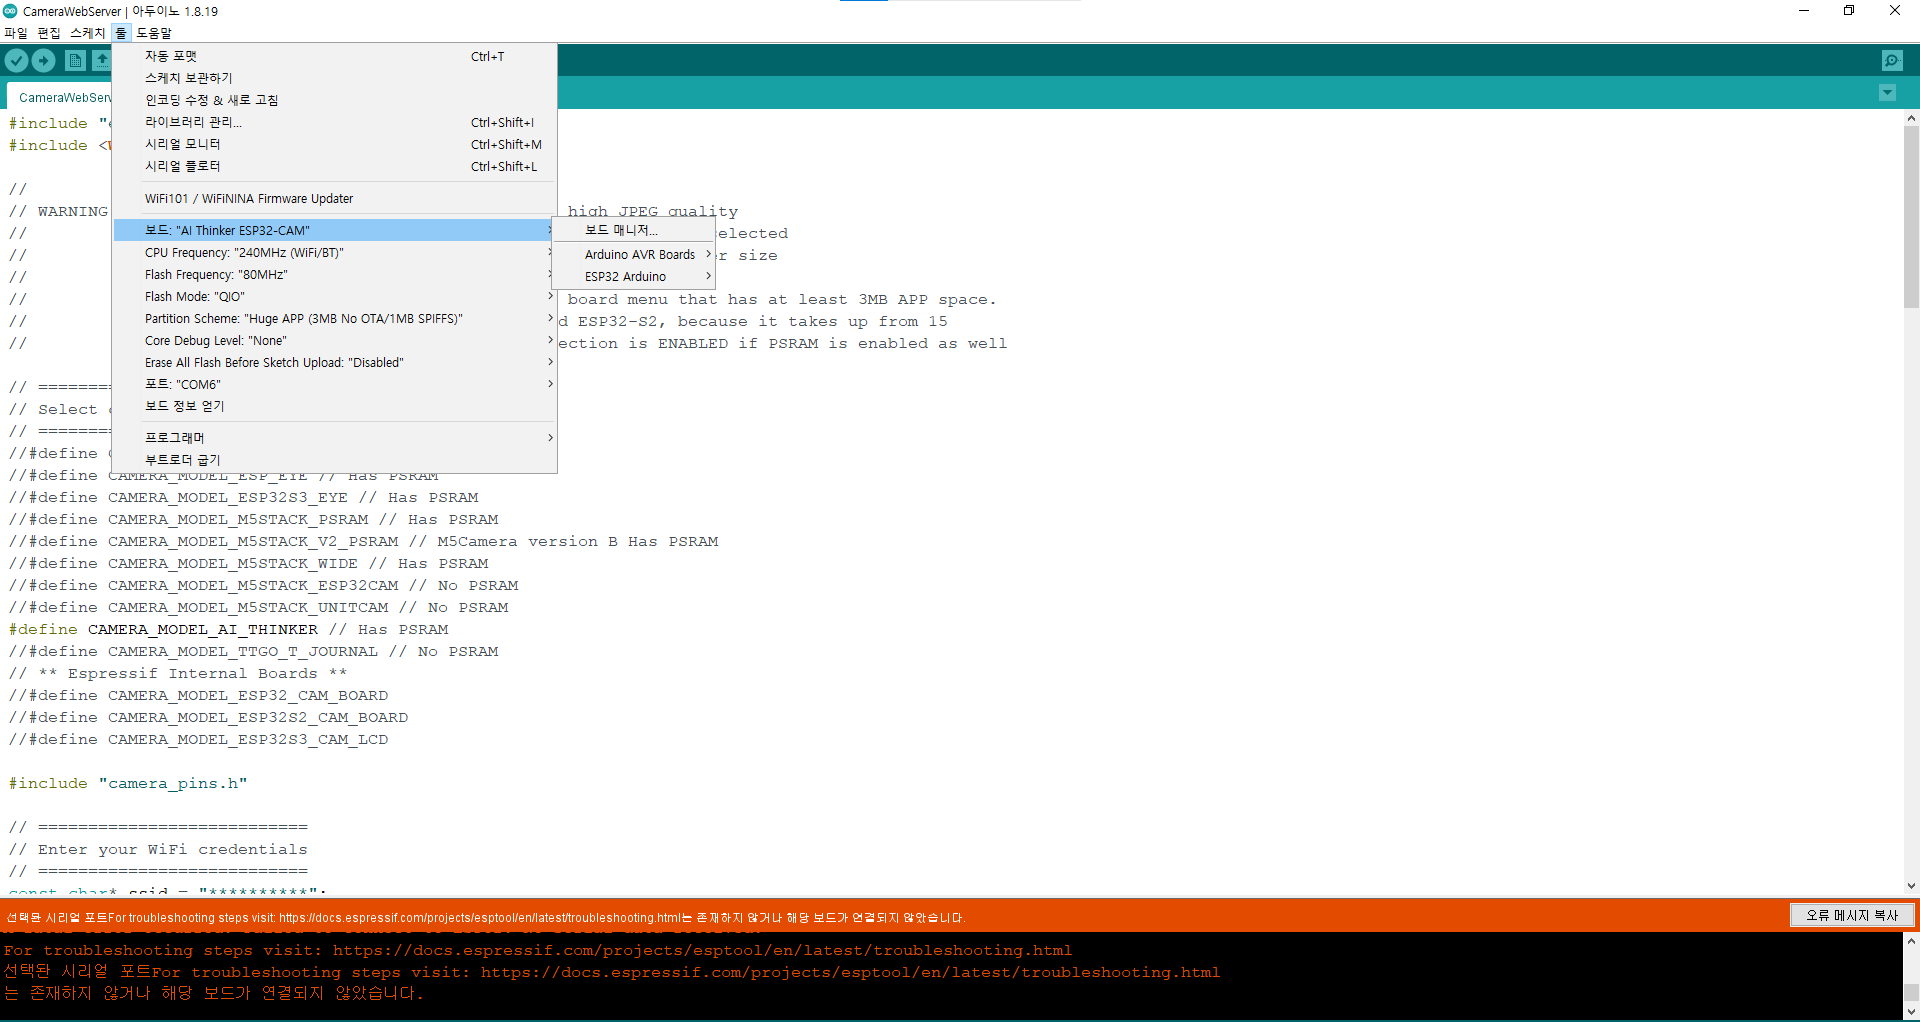Viewport: 1920px width, 1022px height.
Task: Open 라이브러리 관리 (Manage Libraries) entry
Action: (193, 123)
